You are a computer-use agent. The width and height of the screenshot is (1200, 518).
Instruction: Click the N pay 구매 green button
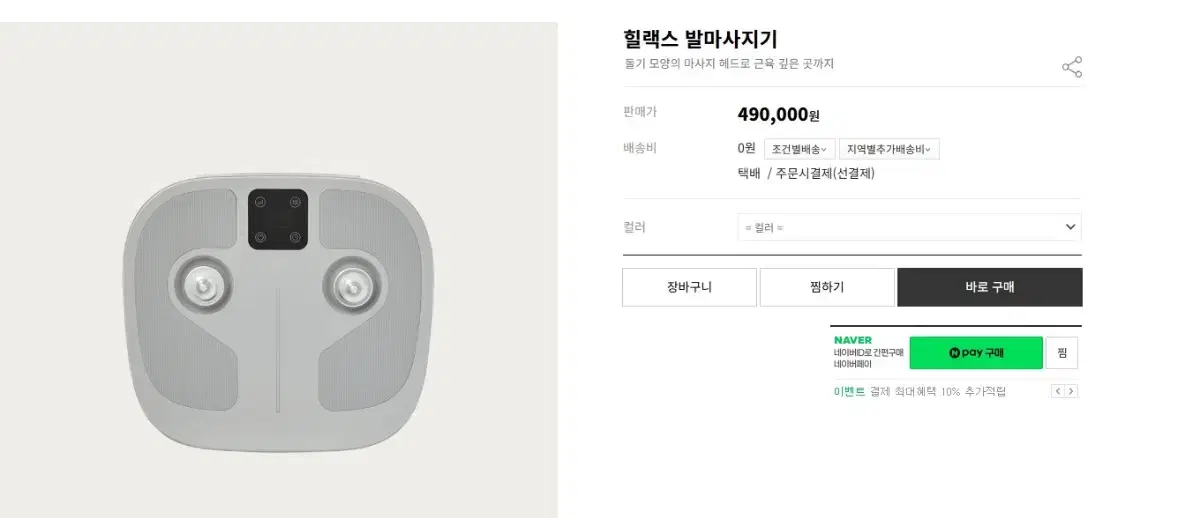coord(976,353)
